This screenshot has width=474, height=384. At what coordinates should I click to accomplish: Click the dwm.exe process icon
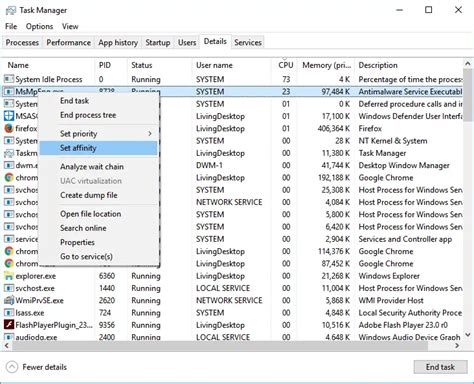(x=9, y=165)
